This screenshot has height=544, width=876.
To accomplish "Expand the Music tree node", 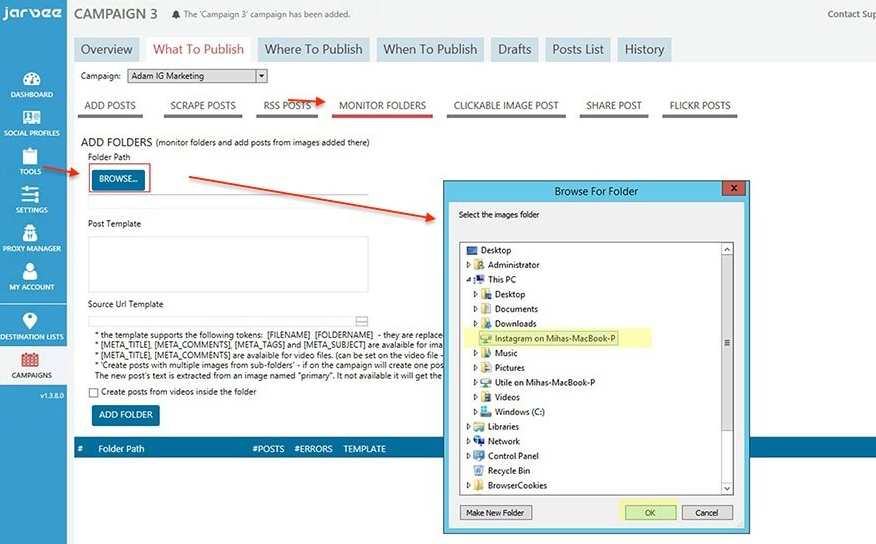I will (475, 353).
